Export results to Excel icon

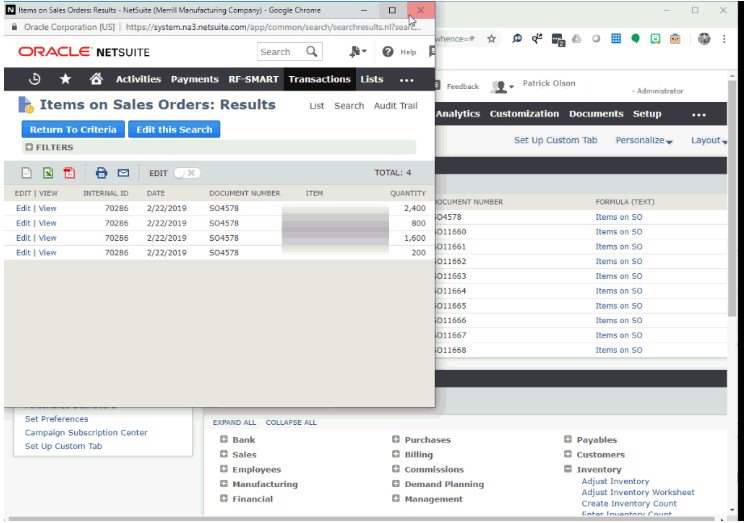pos(48,173)
